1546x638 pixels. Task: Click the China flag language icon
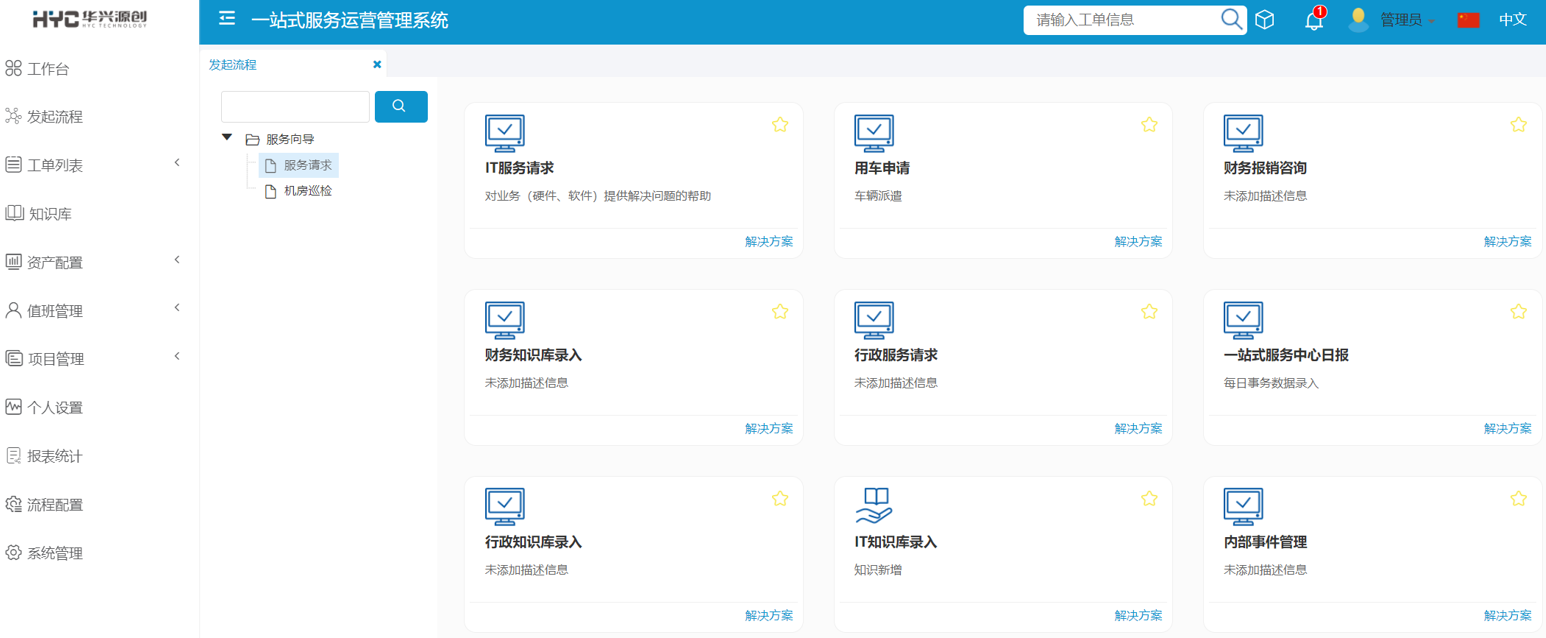pos(1468,20)
